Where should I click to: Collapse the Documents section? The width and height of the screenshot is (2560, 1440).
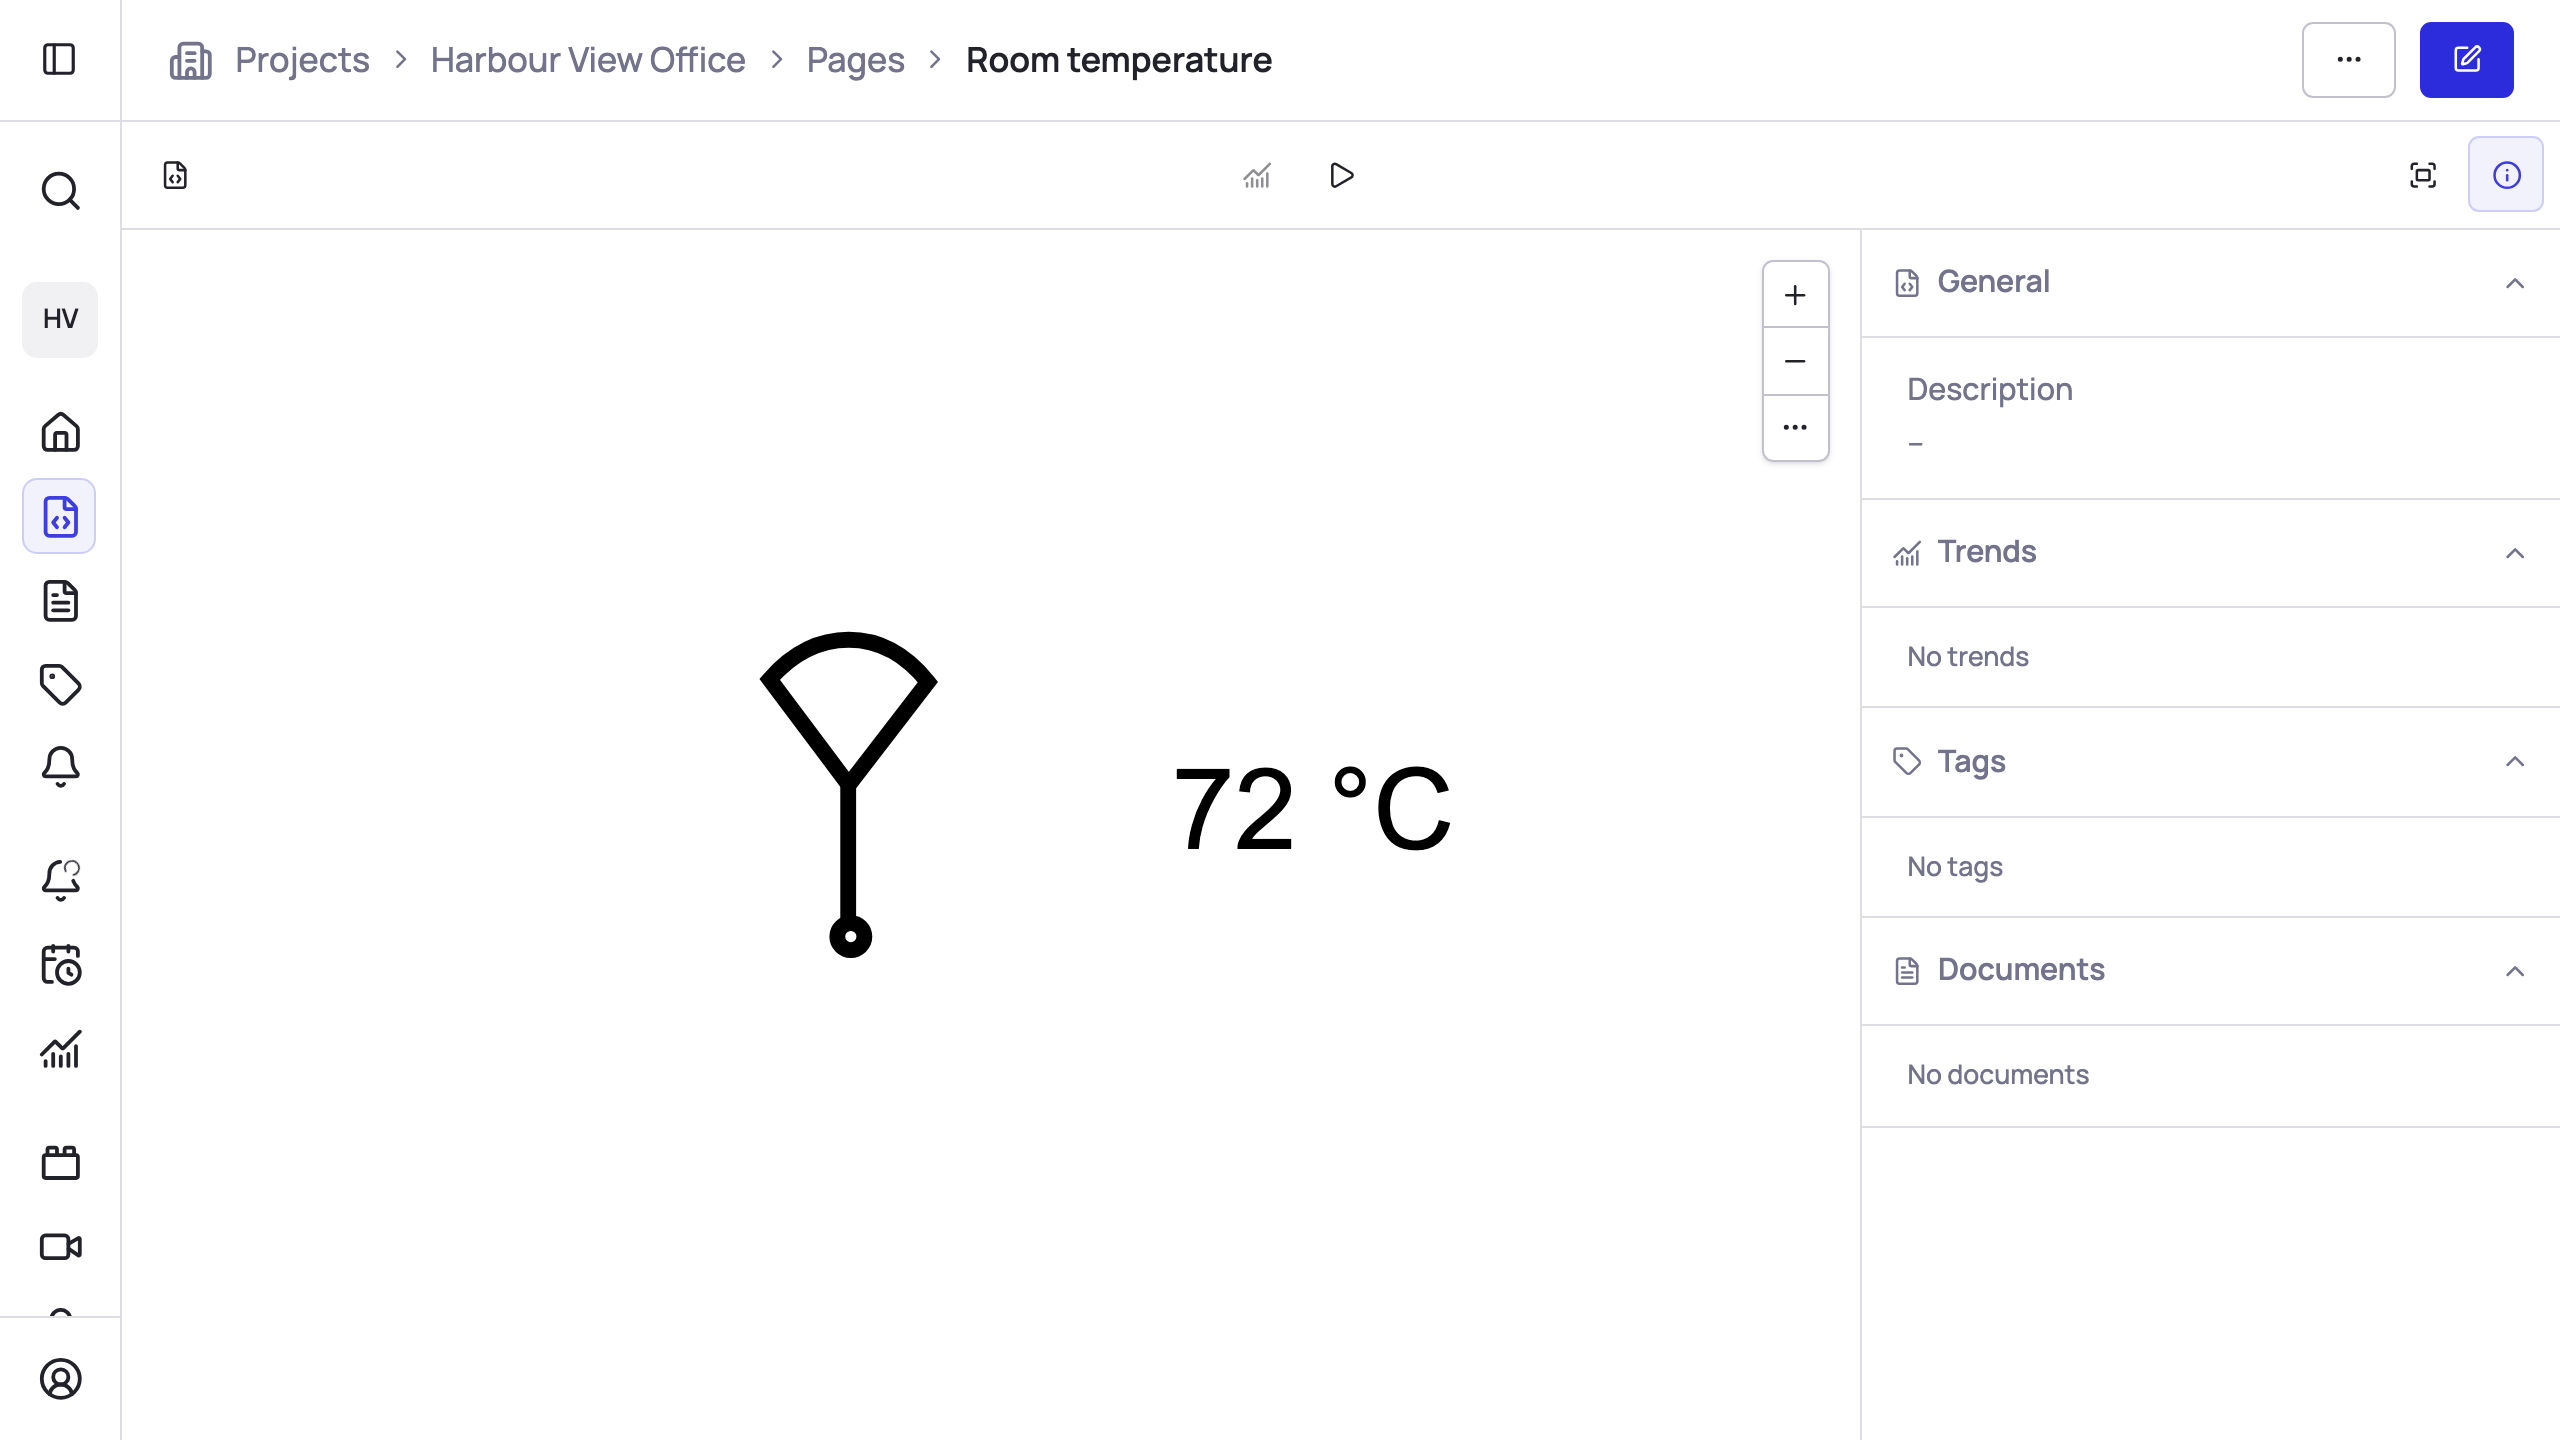pyautogui.click(x=2514, y=971)
